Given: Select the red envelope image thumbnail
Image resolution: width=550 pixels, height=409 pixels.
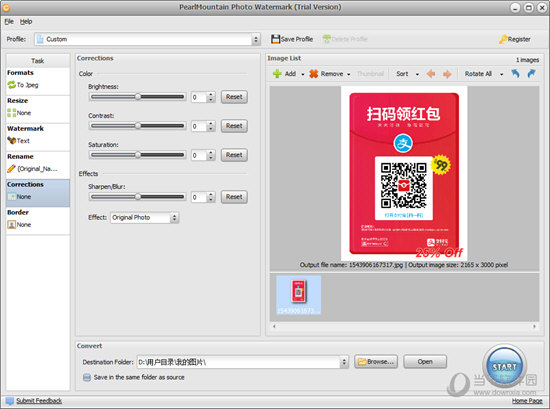Looking at the screenshot, I should 299,295.
